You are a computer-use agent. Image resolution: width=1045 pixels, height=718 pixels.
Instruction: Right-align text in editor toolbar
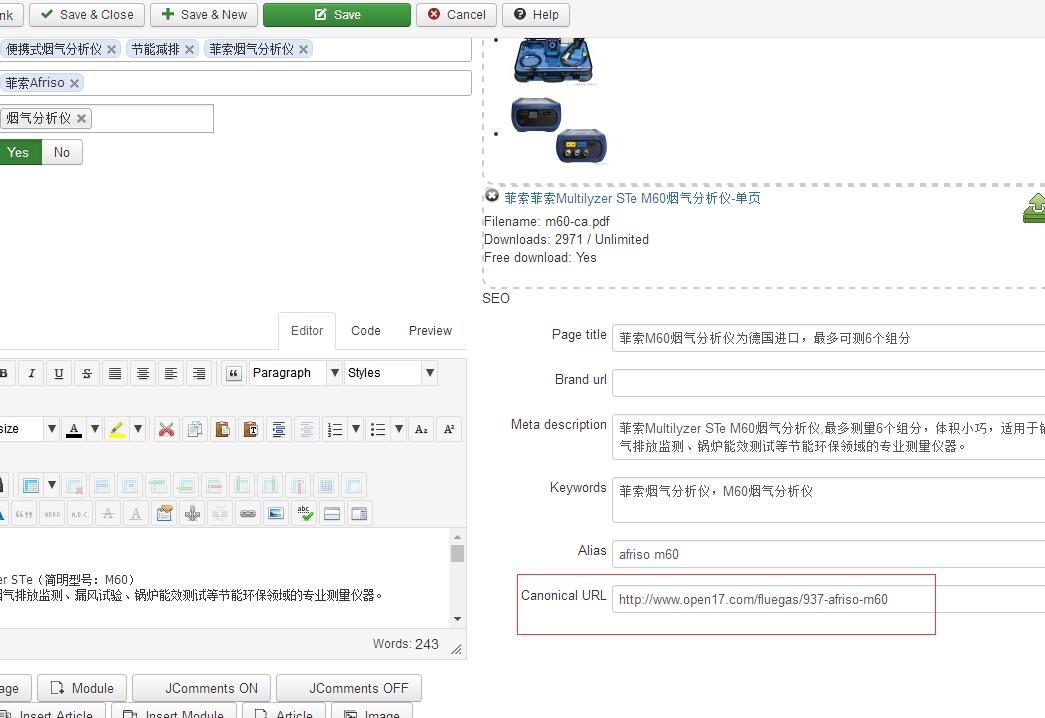tap(199, 373)
